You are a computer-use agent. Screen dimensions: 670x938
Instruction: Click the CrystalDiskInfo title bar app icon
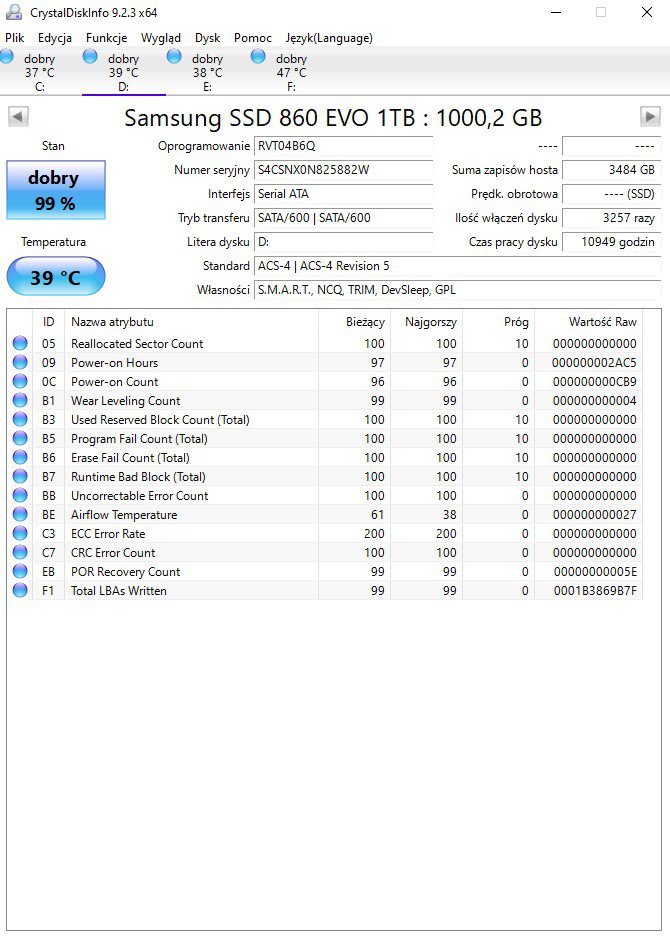(14, 12)
